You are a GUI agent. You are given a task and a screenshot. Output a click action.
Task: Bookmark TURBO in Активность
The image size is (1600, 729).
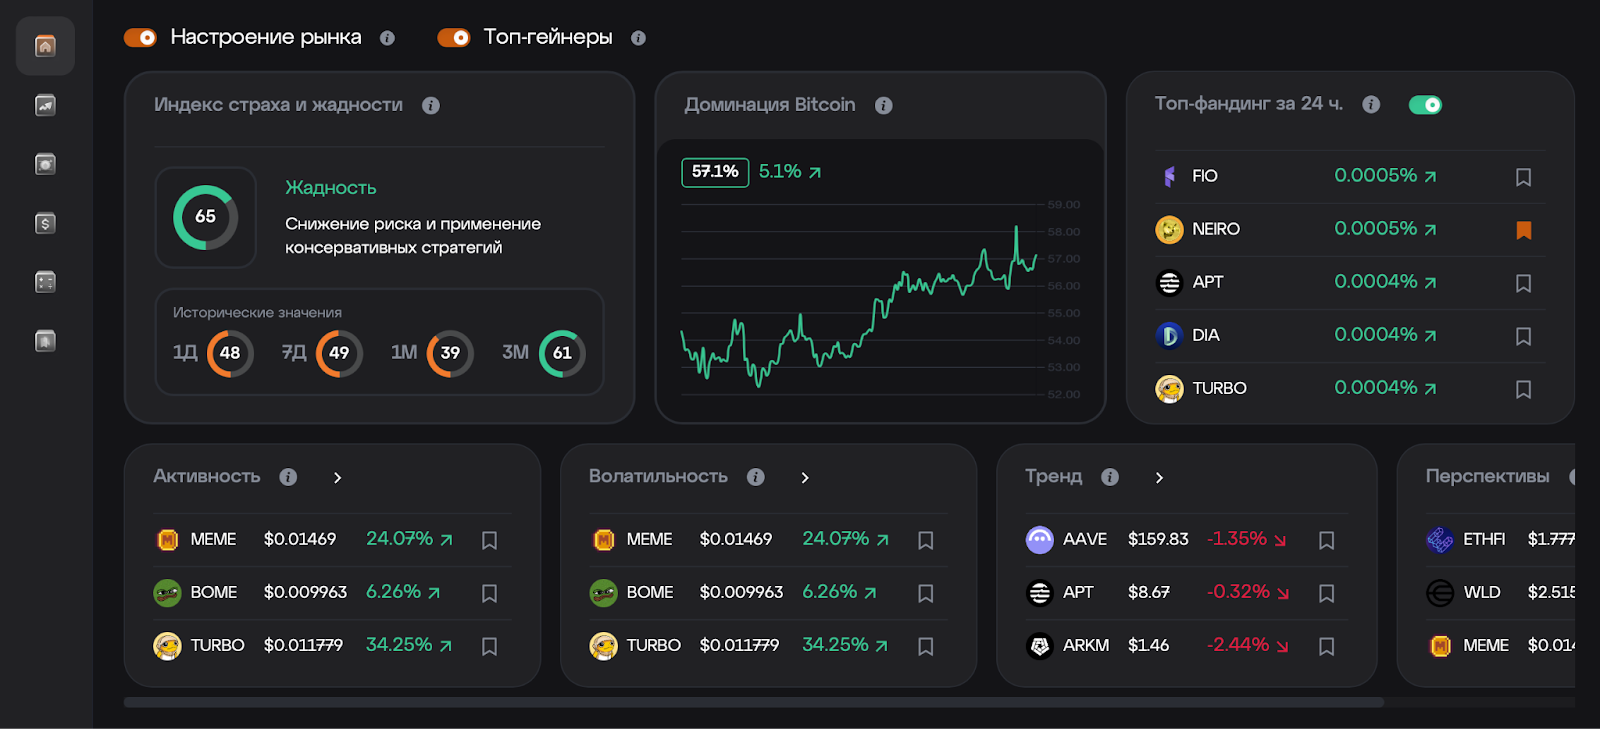[x=489, y=646]
